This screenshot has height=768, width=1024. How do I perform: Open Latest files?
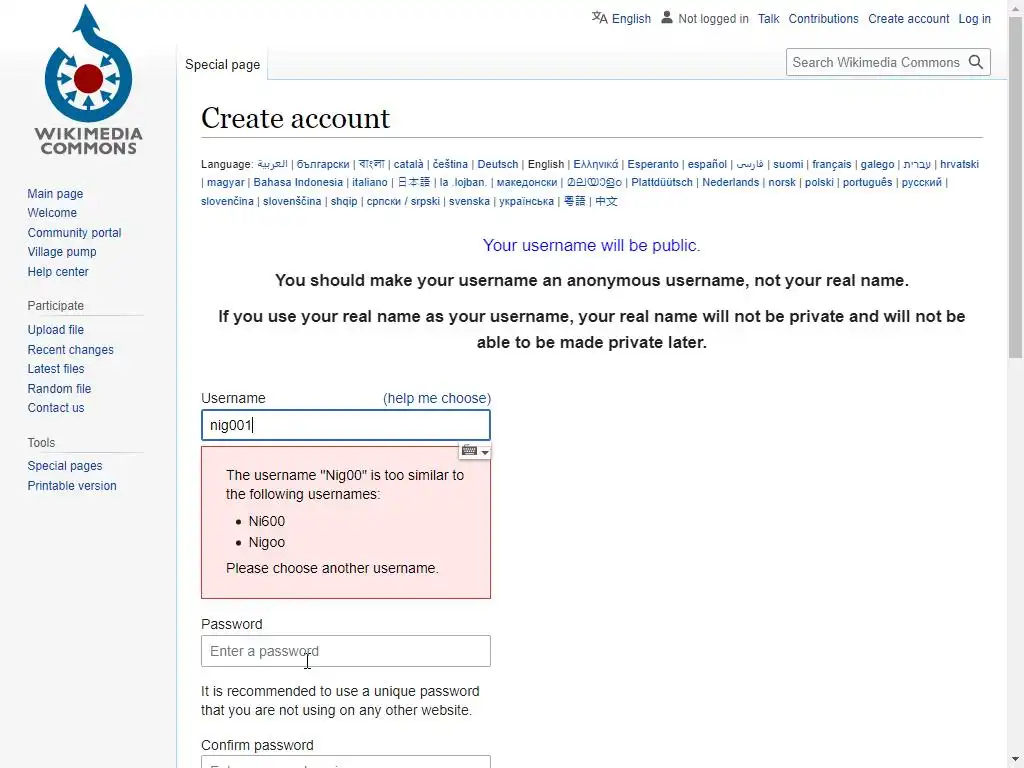56,369
